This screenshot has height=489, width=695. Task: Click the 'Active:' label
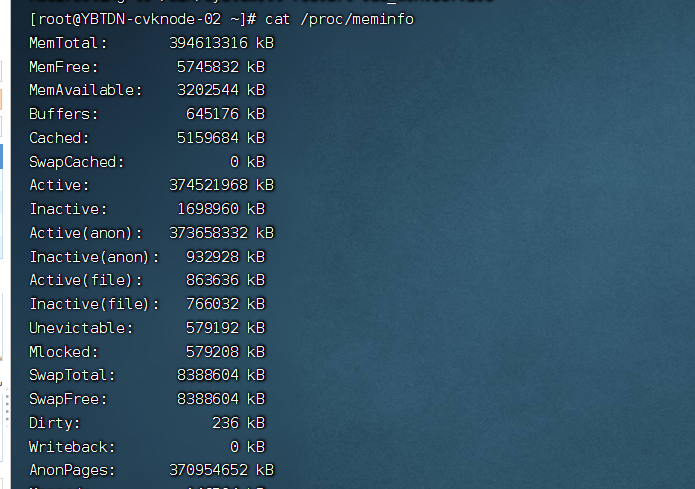click(59, 185)
